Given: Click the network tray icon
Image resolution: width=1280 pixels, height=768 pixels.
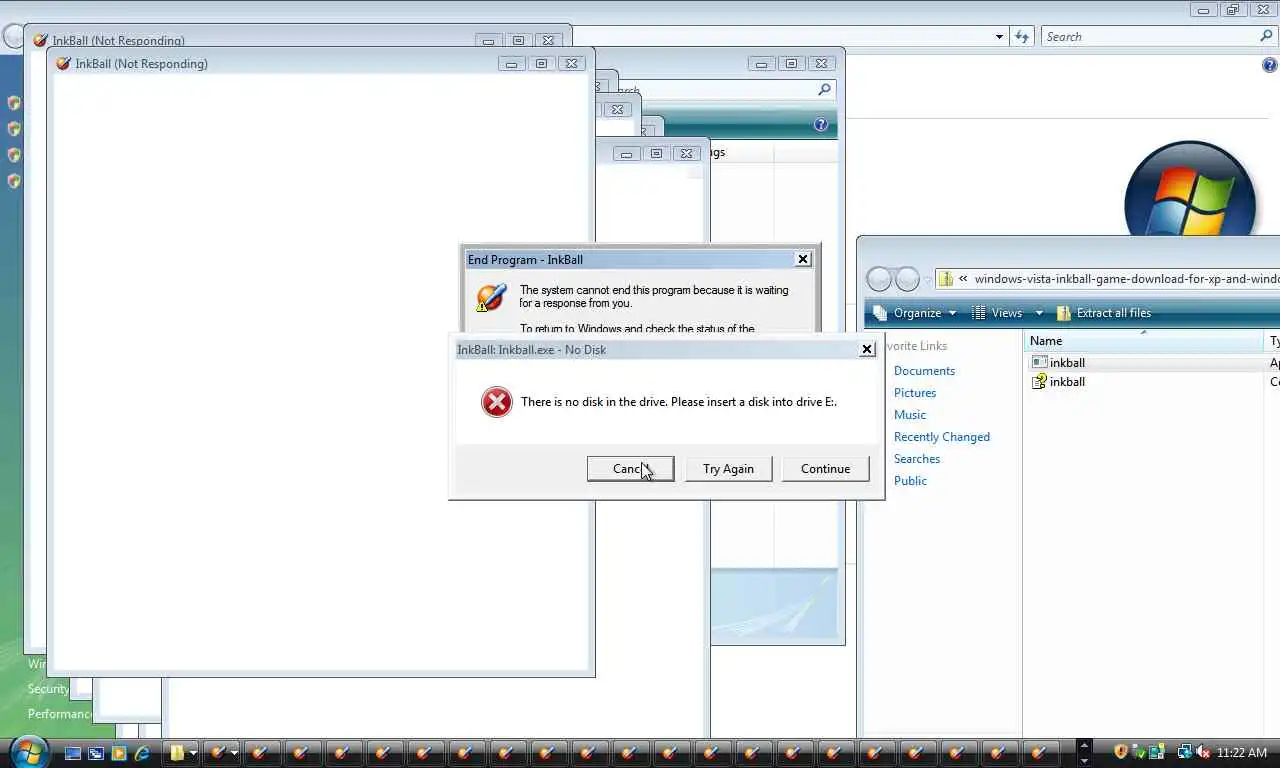Looking at the screenshot, I should (x=1184, y=753).
